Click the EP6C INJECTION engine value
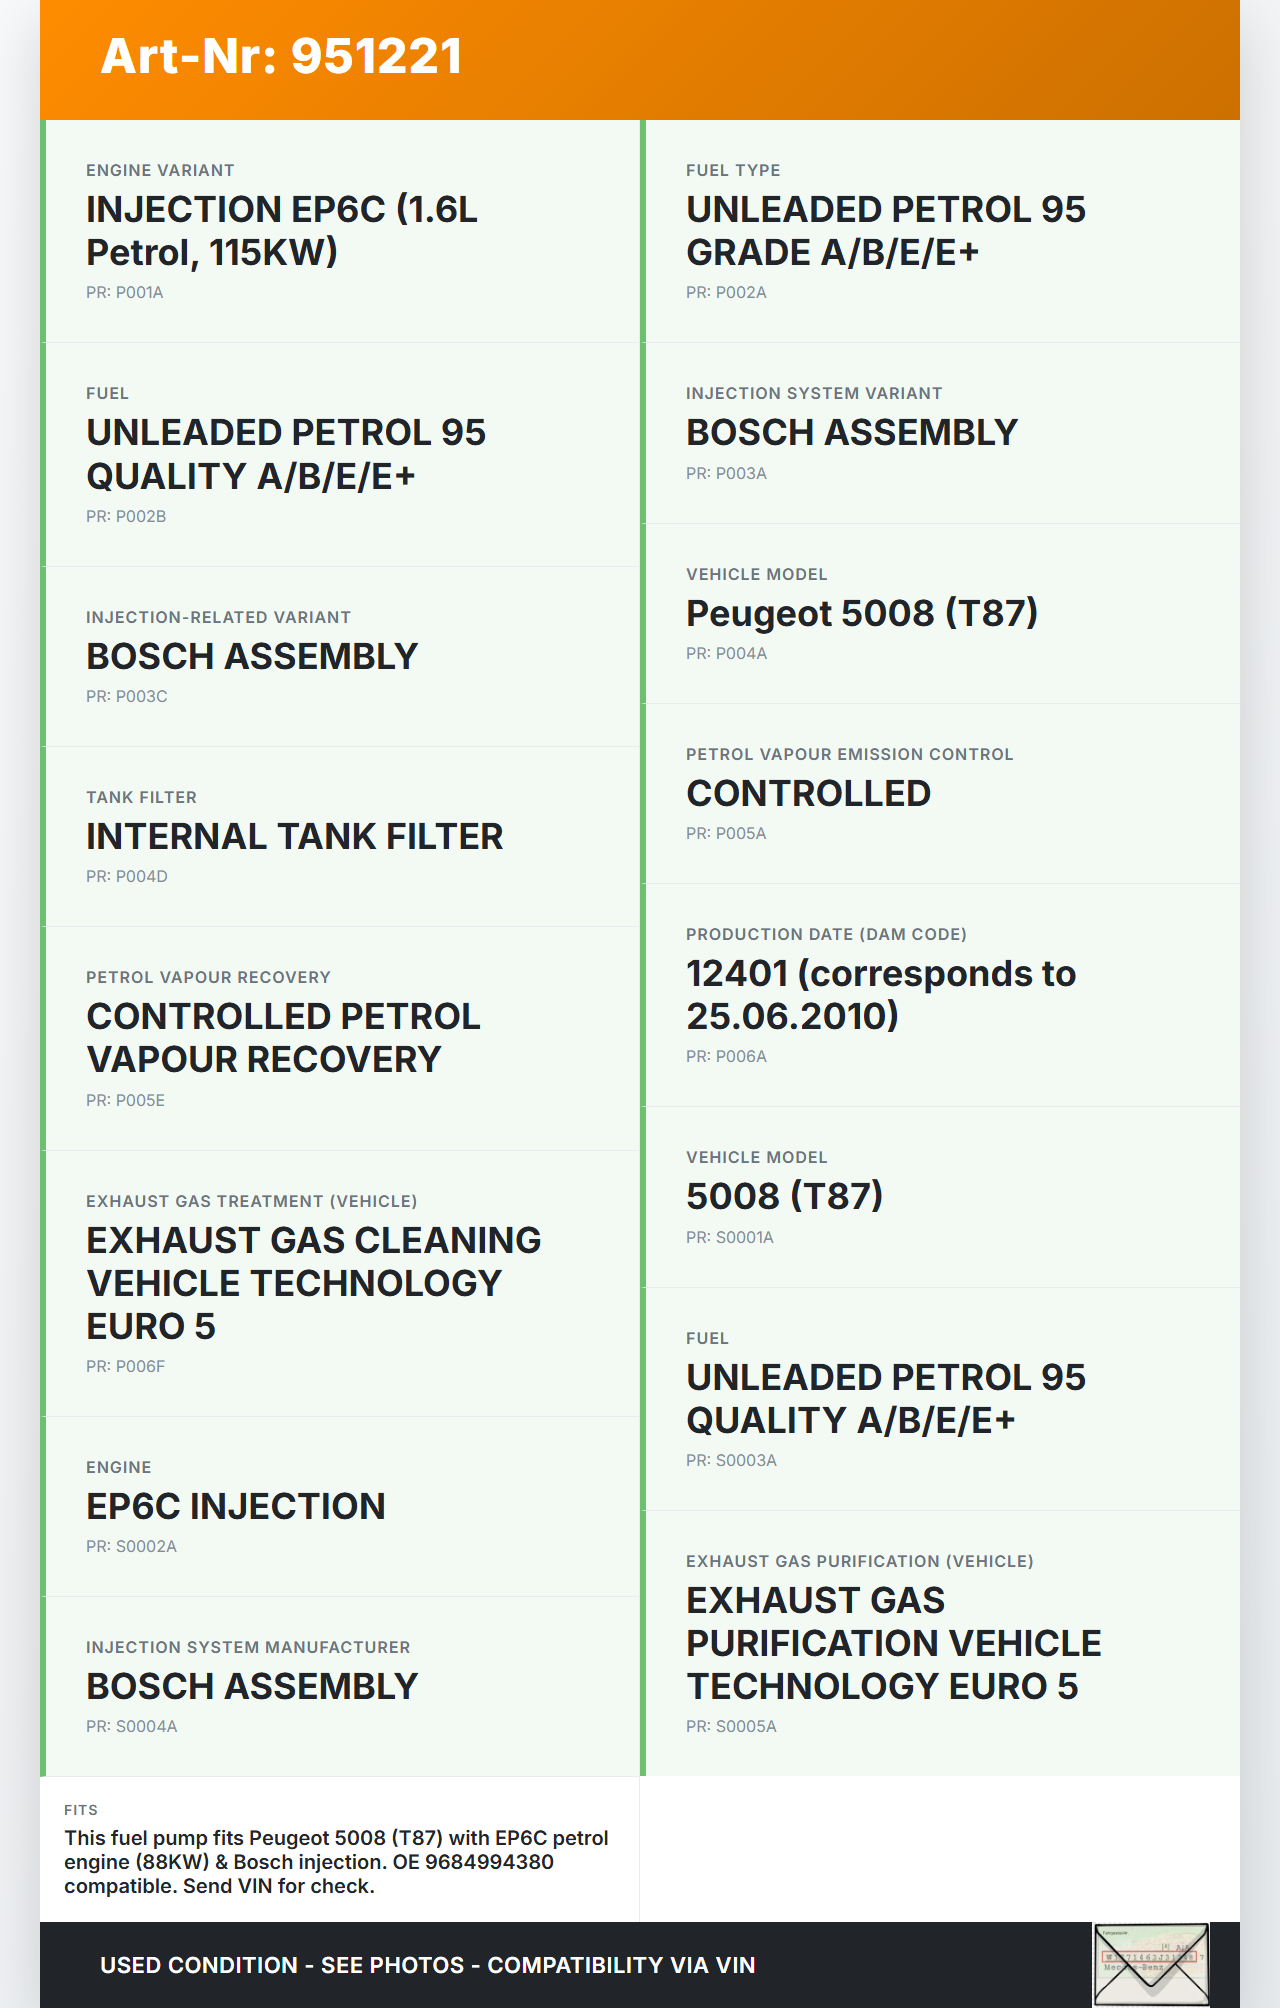The width and height of the screenshot is (1280, 2009). (x=236, y=1506)
